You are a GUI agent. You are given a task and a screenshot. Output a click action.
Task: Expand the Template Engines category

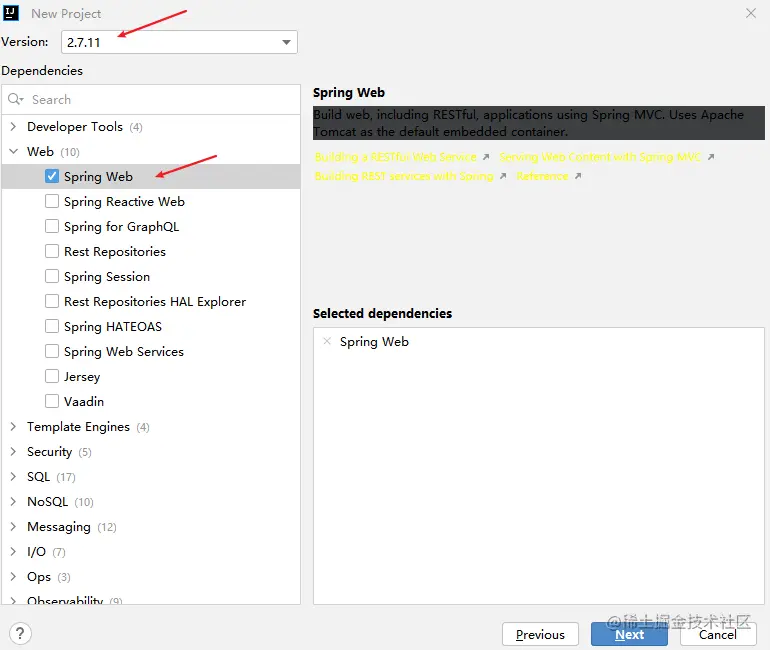(x=14, y=427)
